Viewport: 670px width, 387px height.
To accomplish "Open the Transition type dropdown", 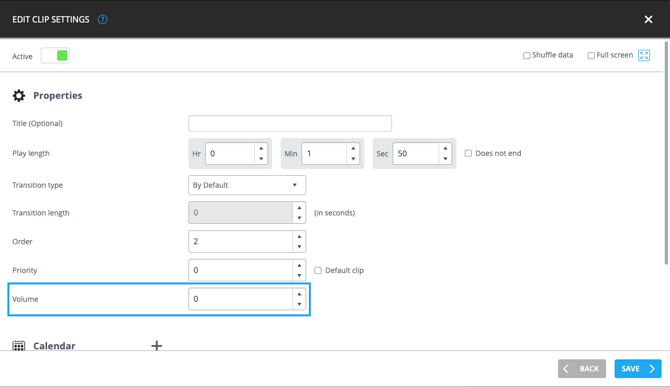I will coord(247,185).
